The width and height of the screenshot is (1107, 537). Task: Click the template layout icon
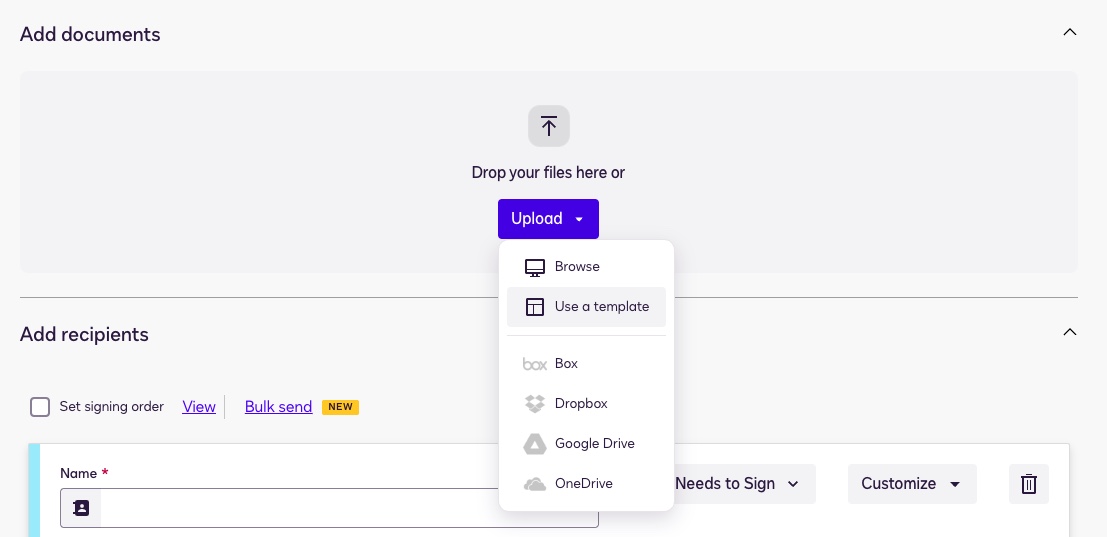[x=535, y=307]
